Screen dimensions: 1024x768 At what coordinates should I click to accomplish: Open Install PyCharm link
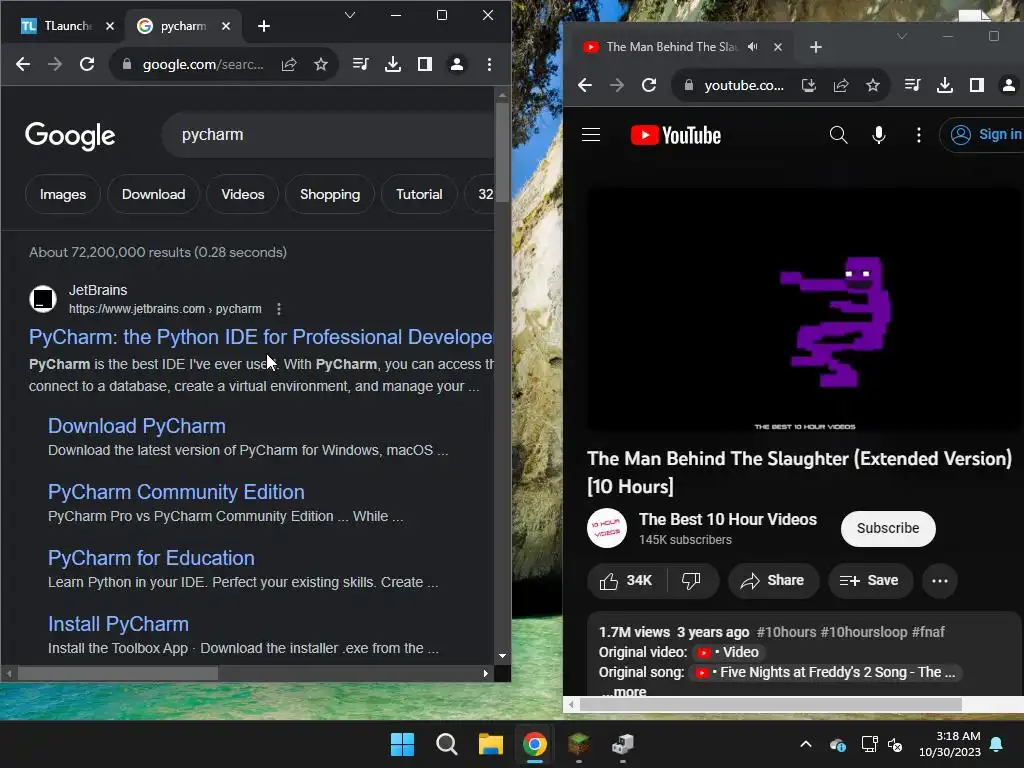tap(118, 624)
